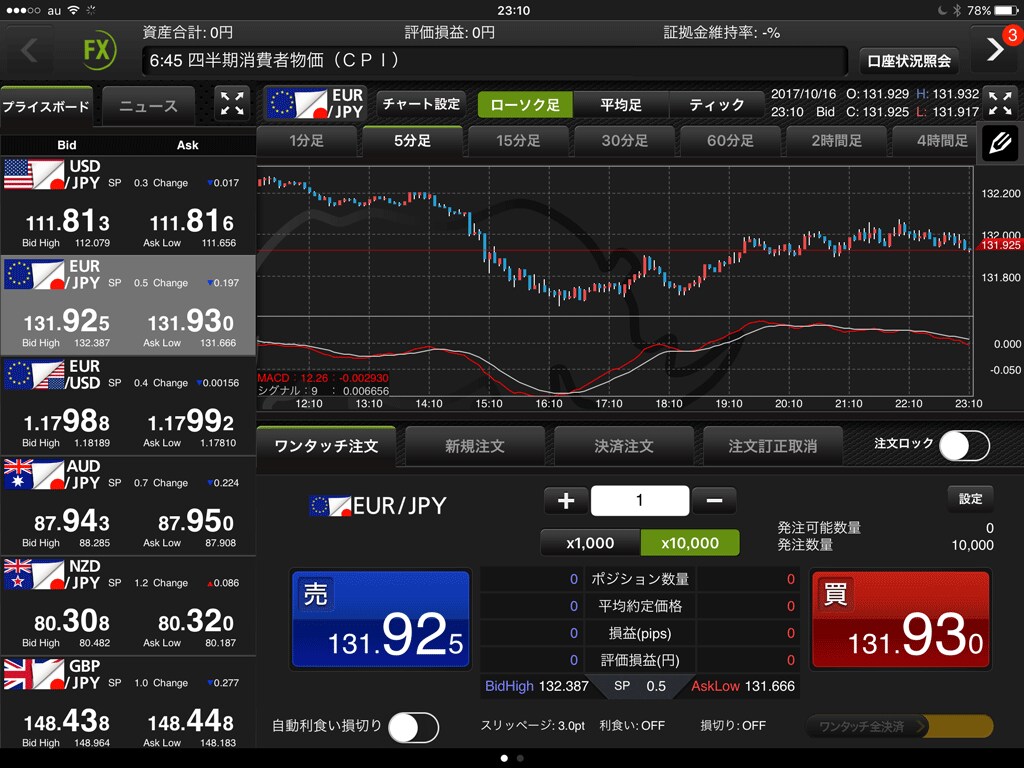Open next page arrow with badge 3
The image size is (1024, 768).
[995, 49]
